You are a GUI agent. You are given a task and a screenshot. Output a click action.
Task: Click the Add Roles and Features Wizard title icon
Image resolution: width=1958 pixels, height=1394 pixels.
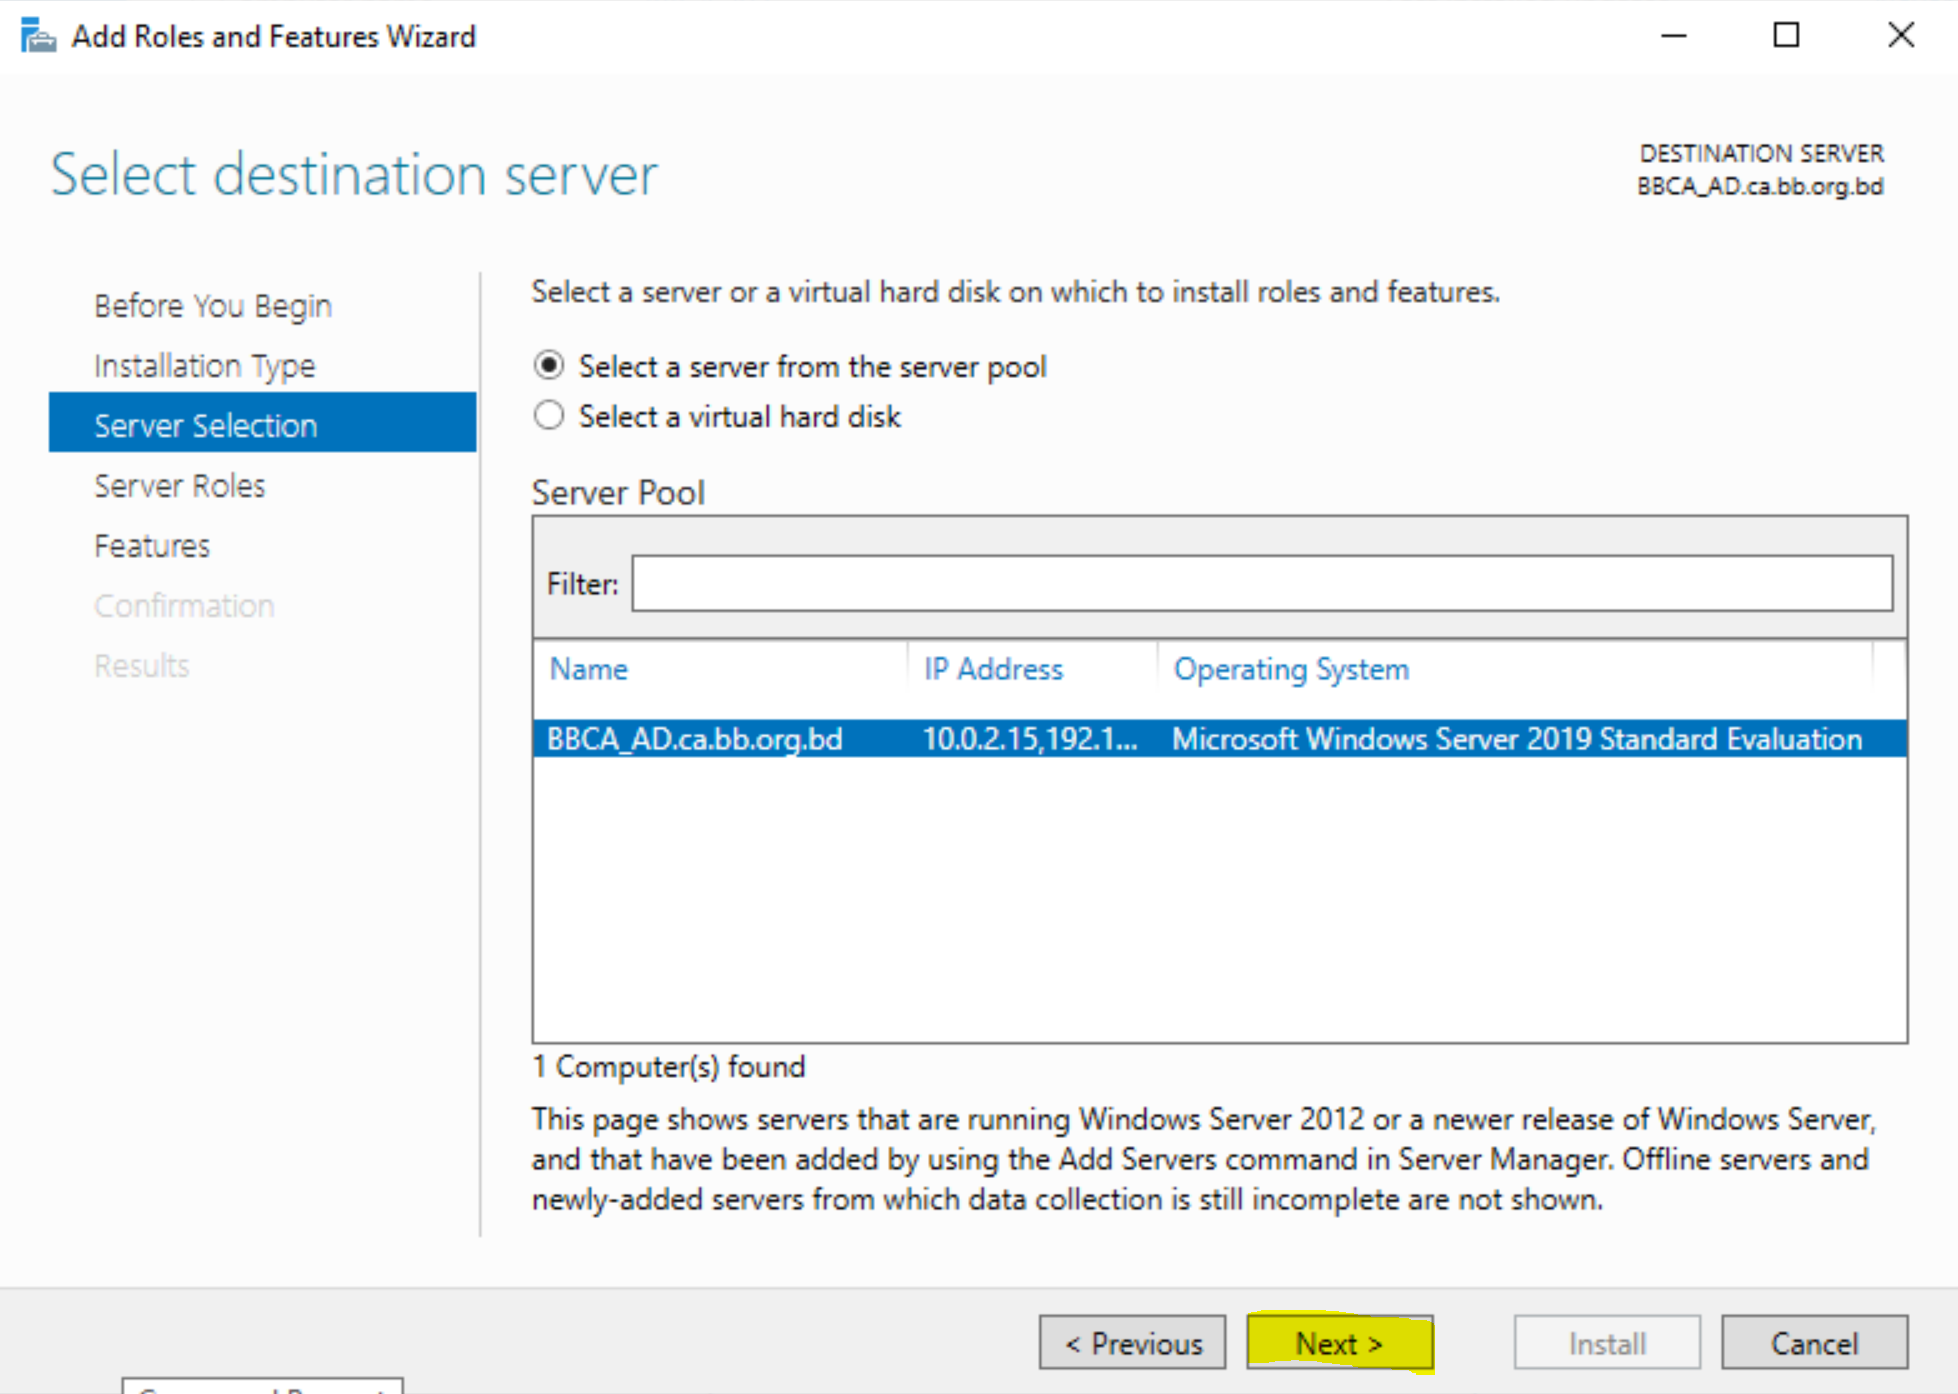[x=38, y=35]
